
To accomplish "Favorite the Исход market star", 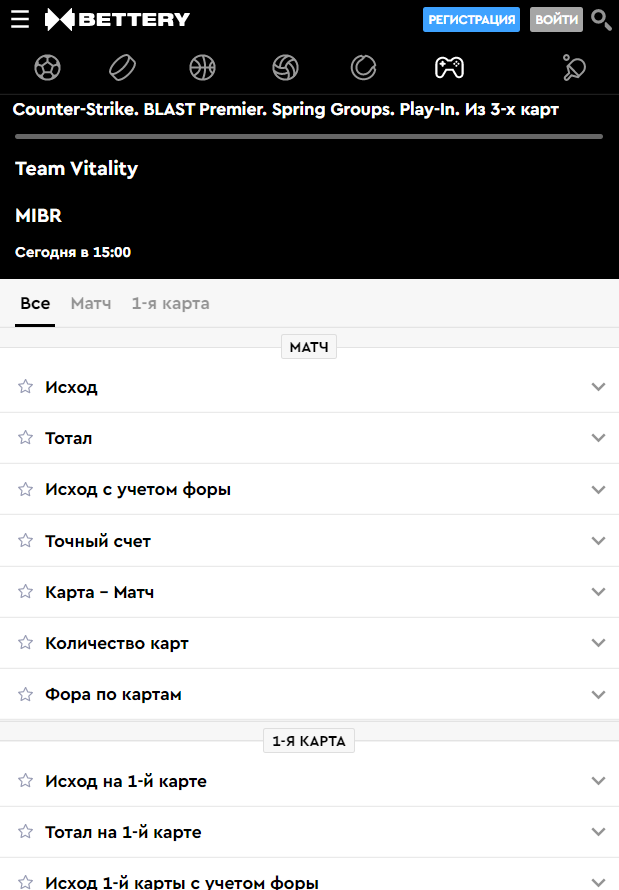I will 26,387.
